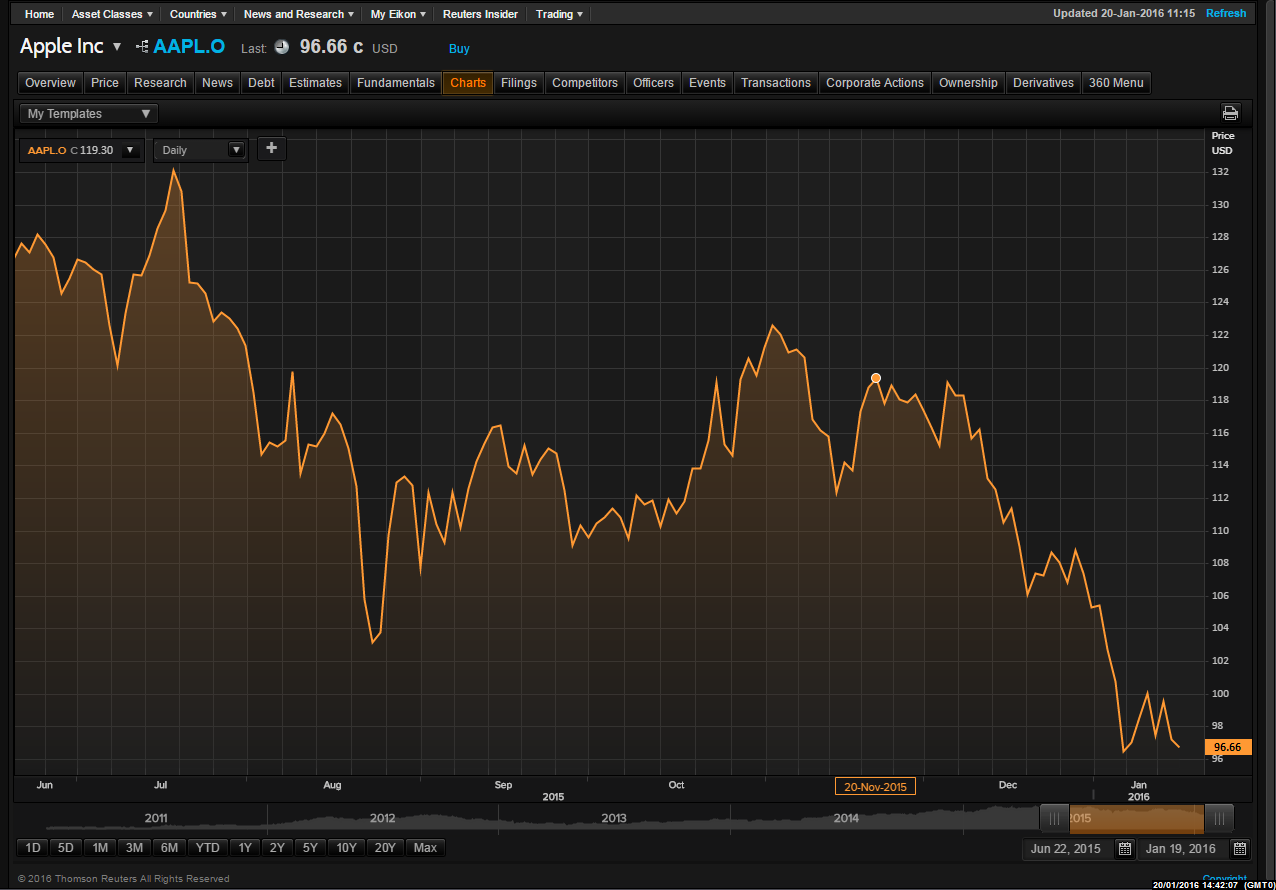View the Estimates tab
Image resolution: width=1276 pixels, height=890 pixels.
[x=315, y=83]
